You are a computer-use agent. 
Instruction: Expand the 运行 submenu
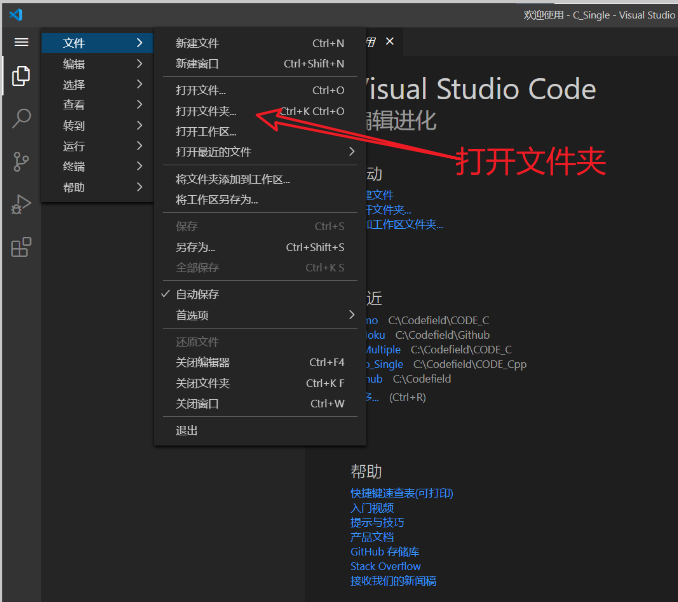click(97, 146)
